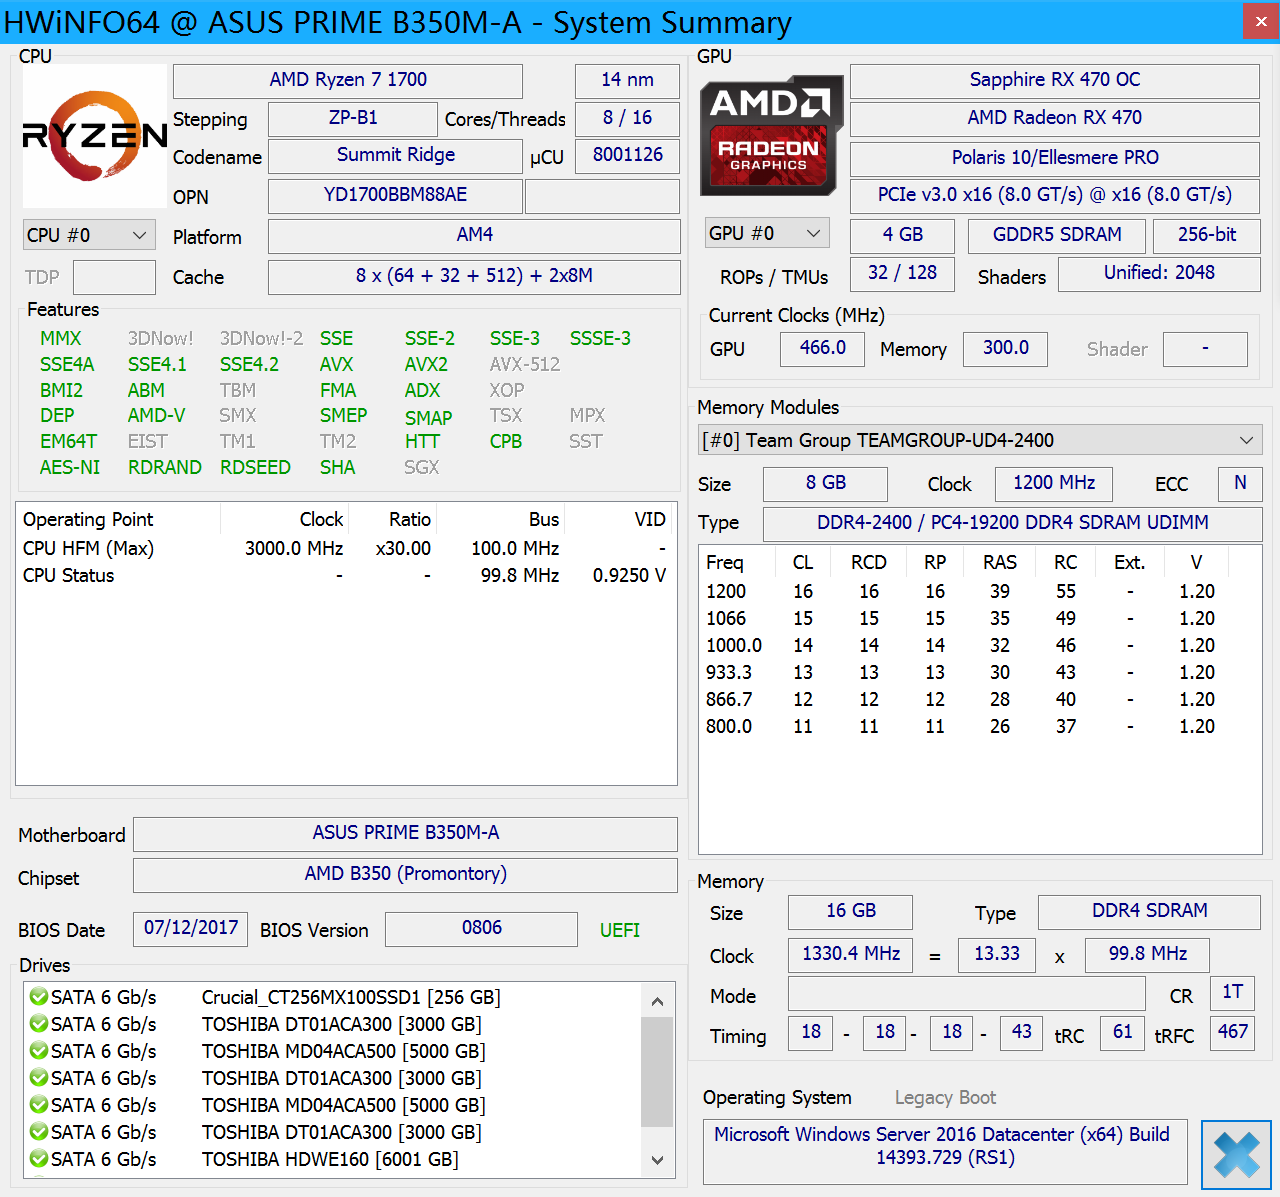Click the BIOS version 0806 field
The image size is (1280, 1197).
click(481, 928)
